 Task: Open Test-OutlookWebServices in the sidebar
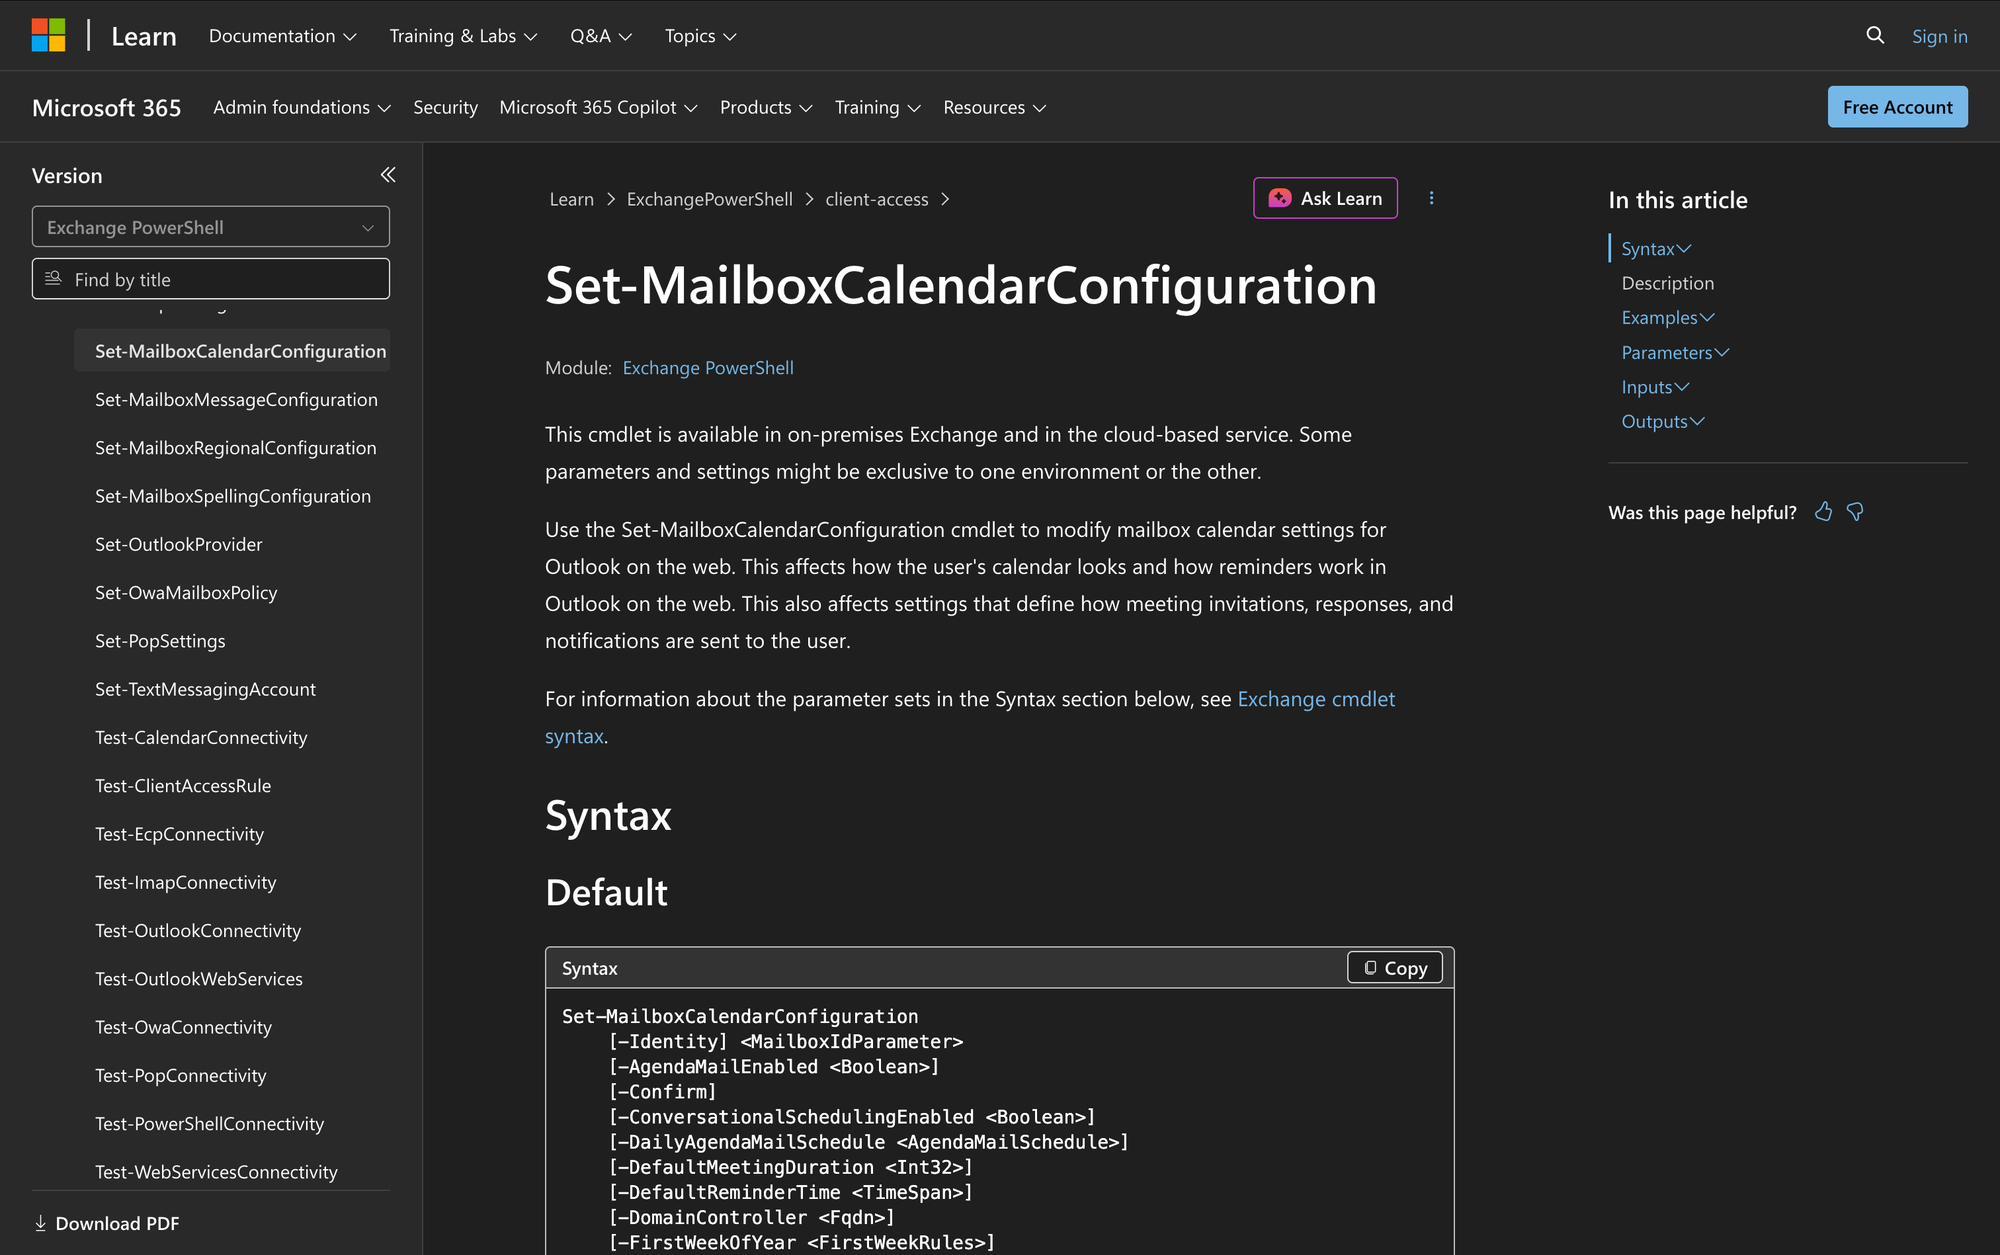199,978
